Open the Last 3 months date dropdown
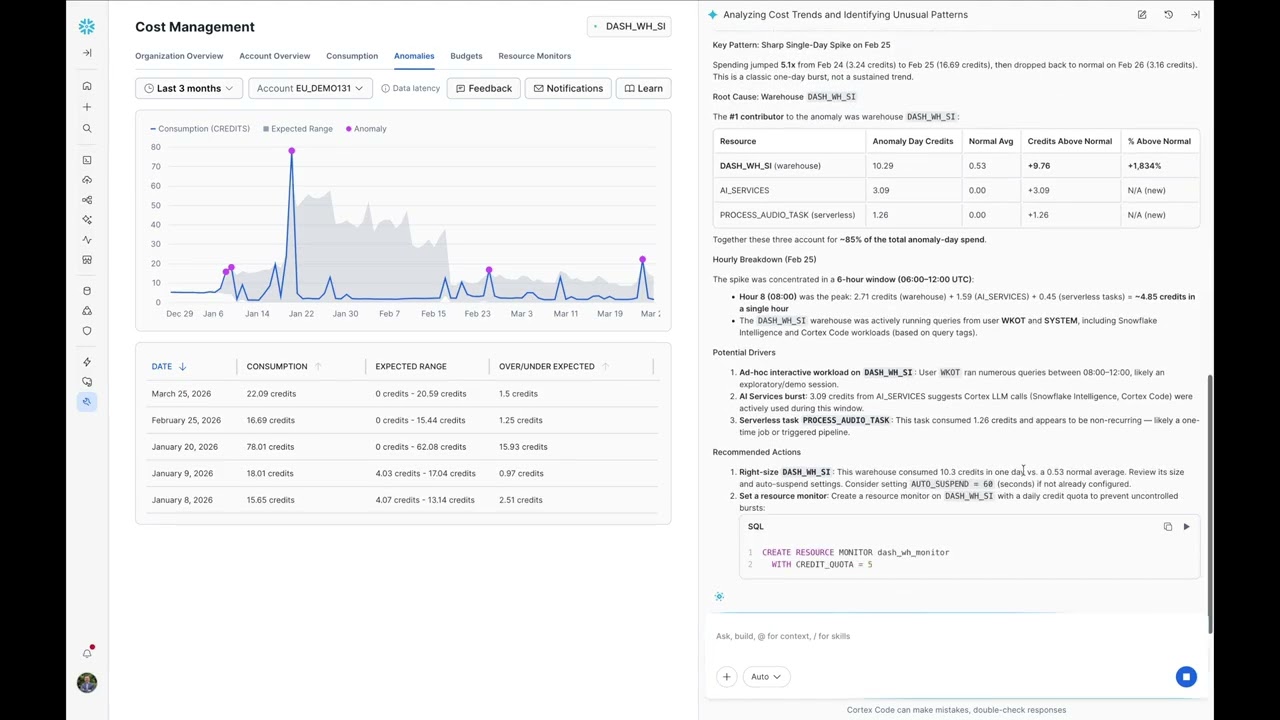This screenshot has width=1280, height=720. pyautogui.click(x=189, y=88)
